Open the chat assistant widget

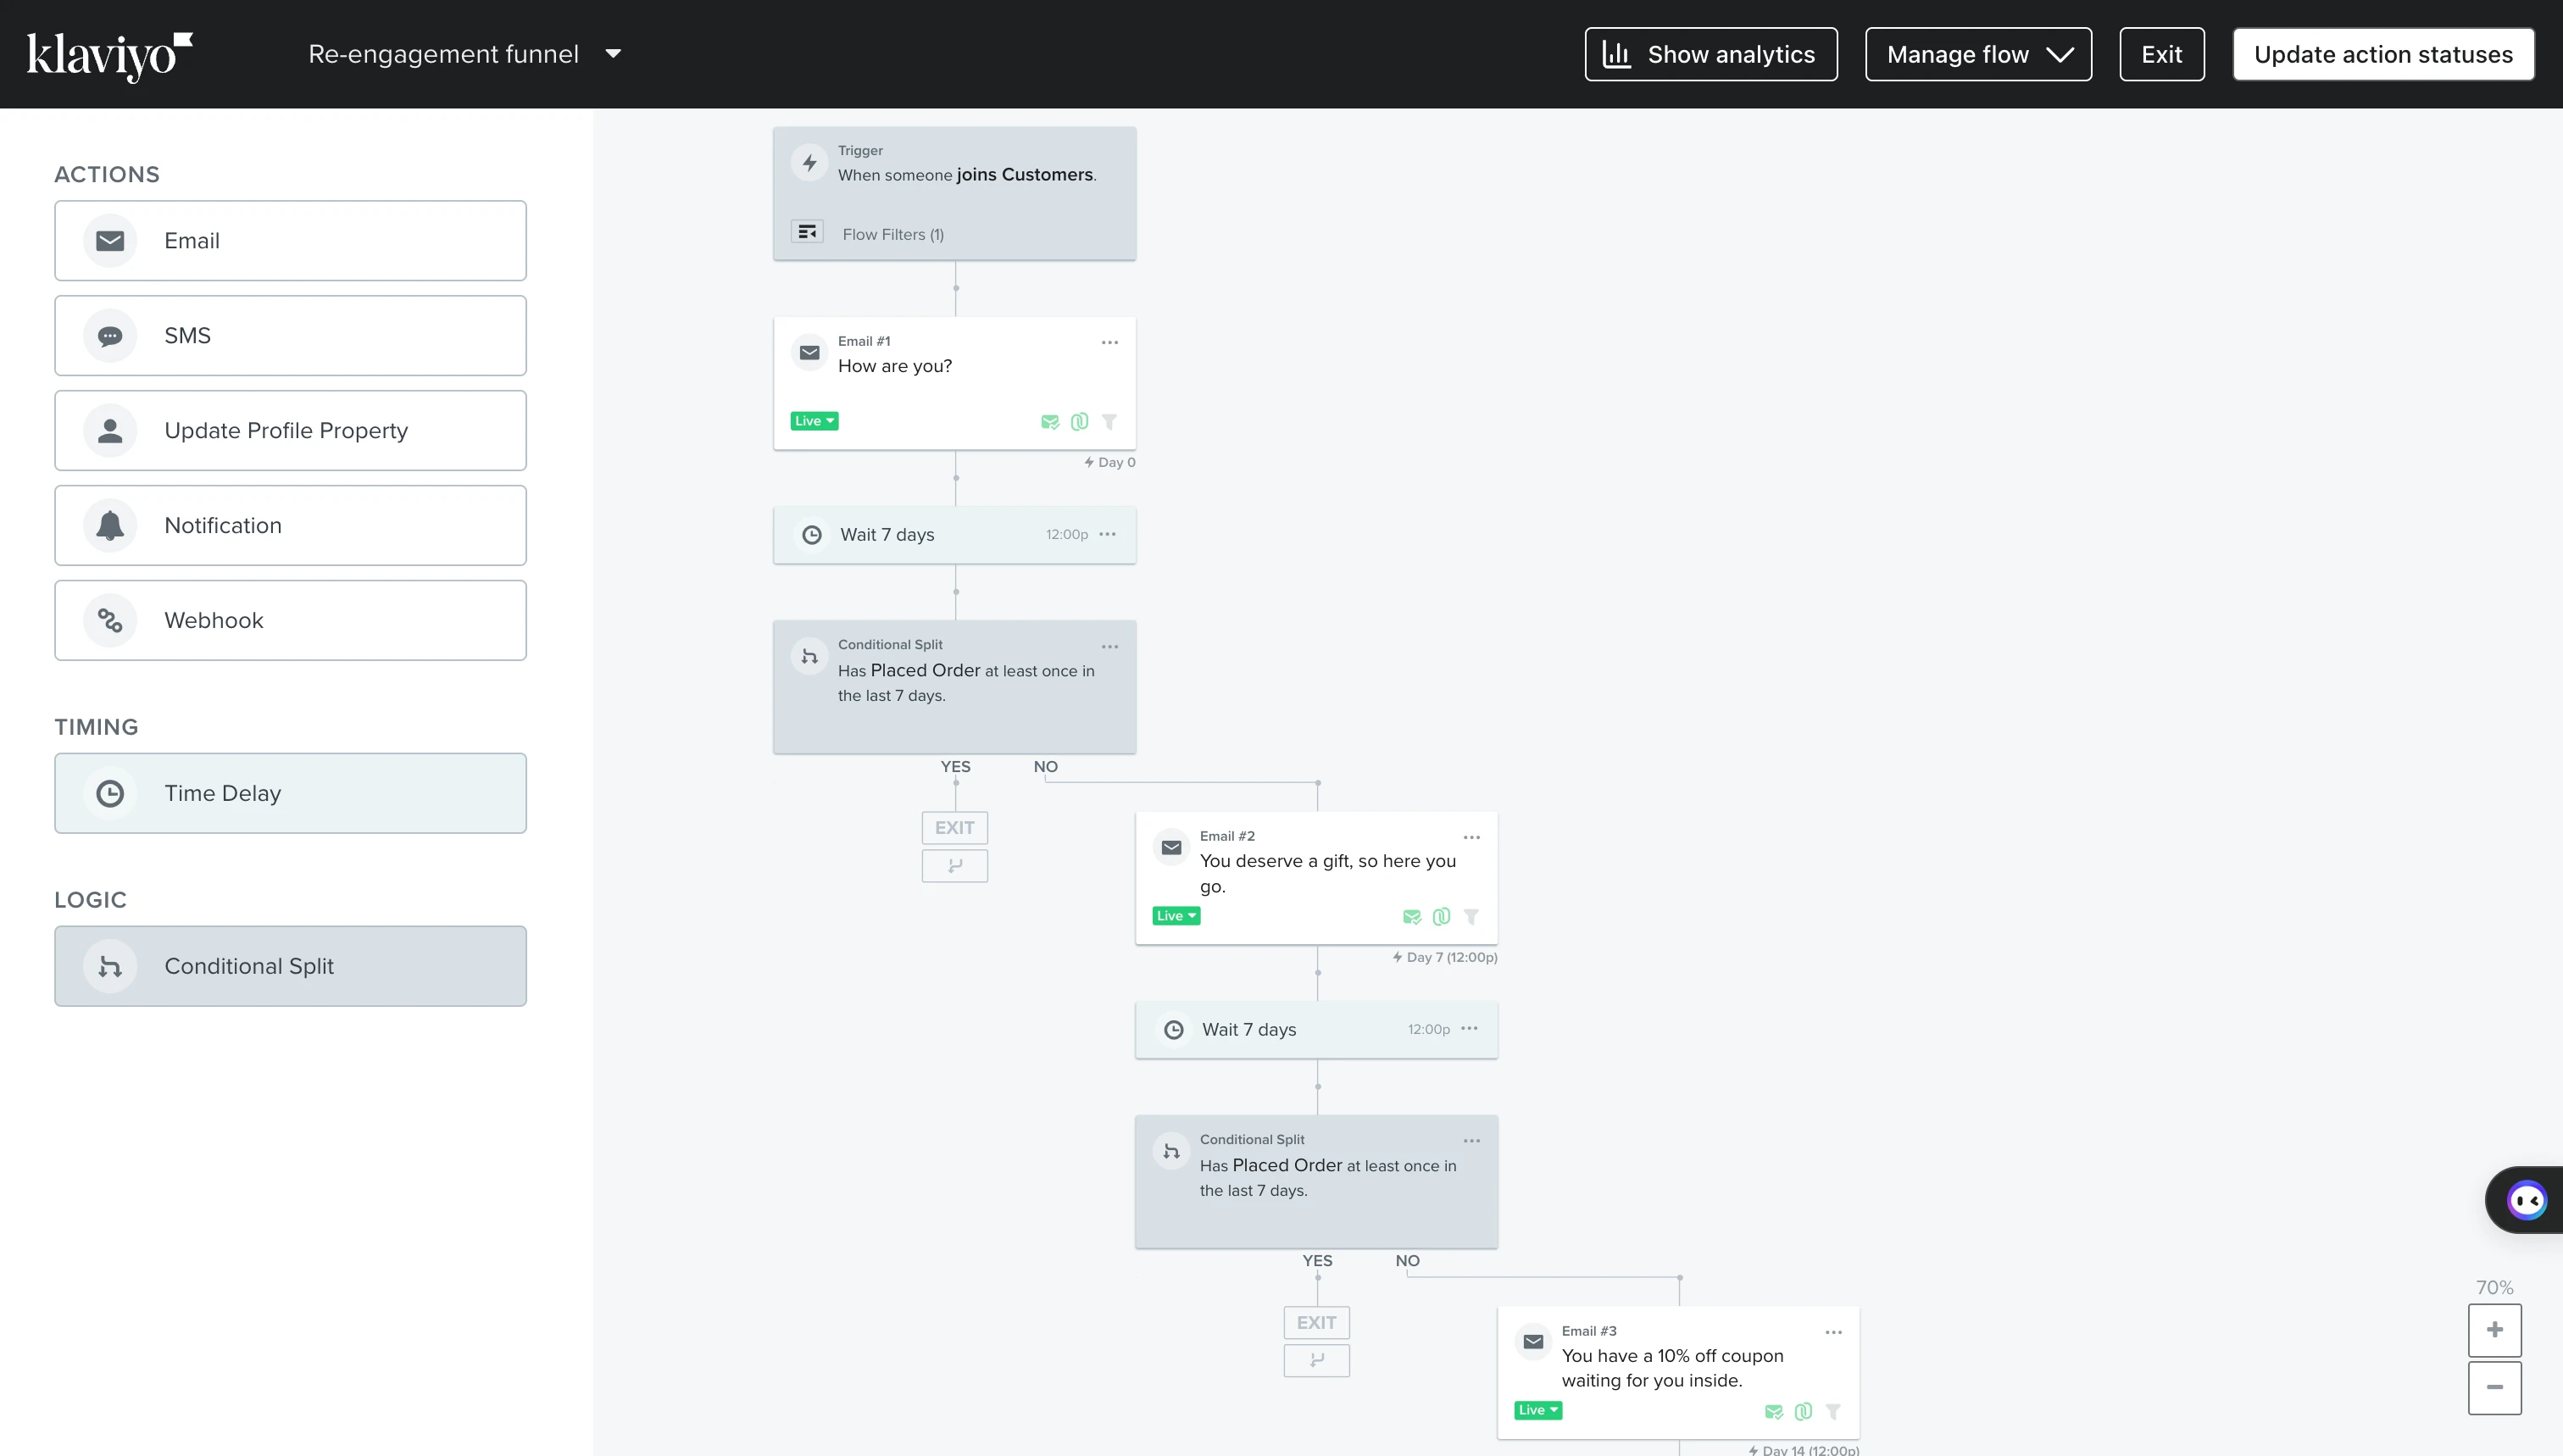pyautogui.click(x=2526, y=1201)
